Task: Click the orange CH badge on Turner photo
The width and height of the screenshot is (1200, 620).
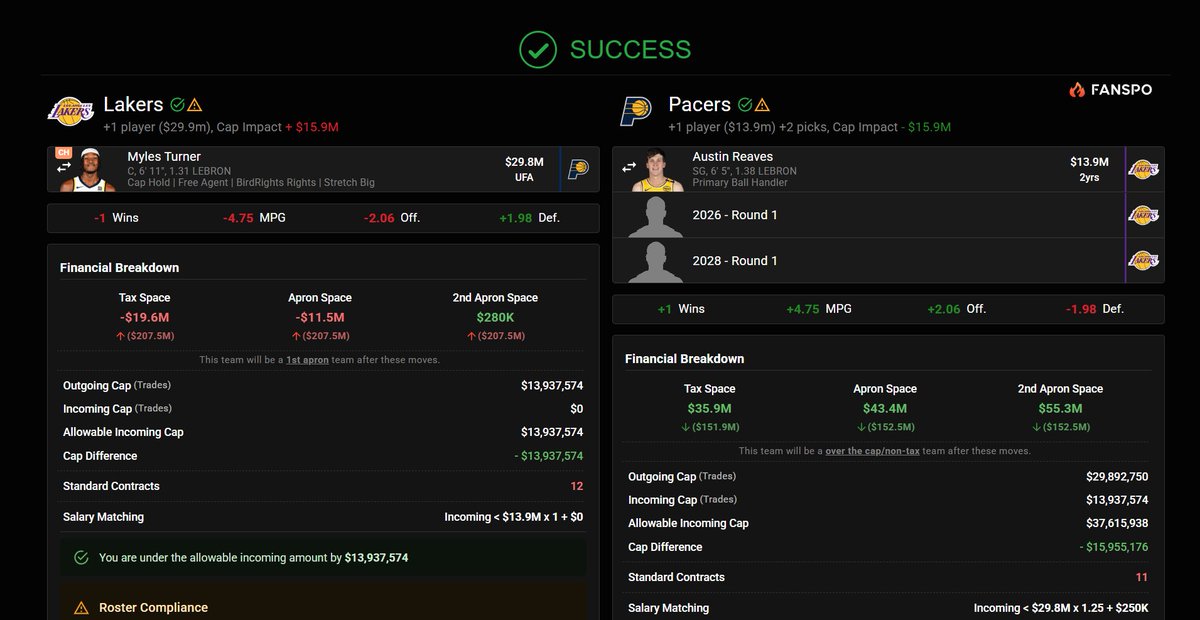Action: click(63, 153)
